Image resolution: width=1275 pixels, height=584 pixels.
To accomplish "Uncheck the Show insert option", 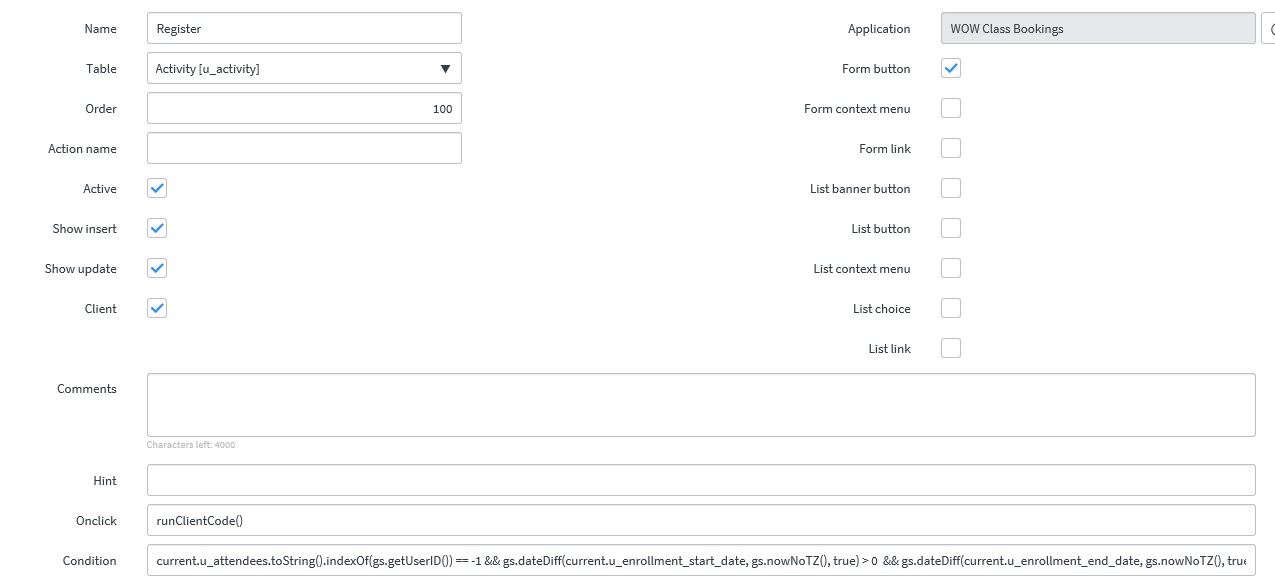I will pos(156,228).
